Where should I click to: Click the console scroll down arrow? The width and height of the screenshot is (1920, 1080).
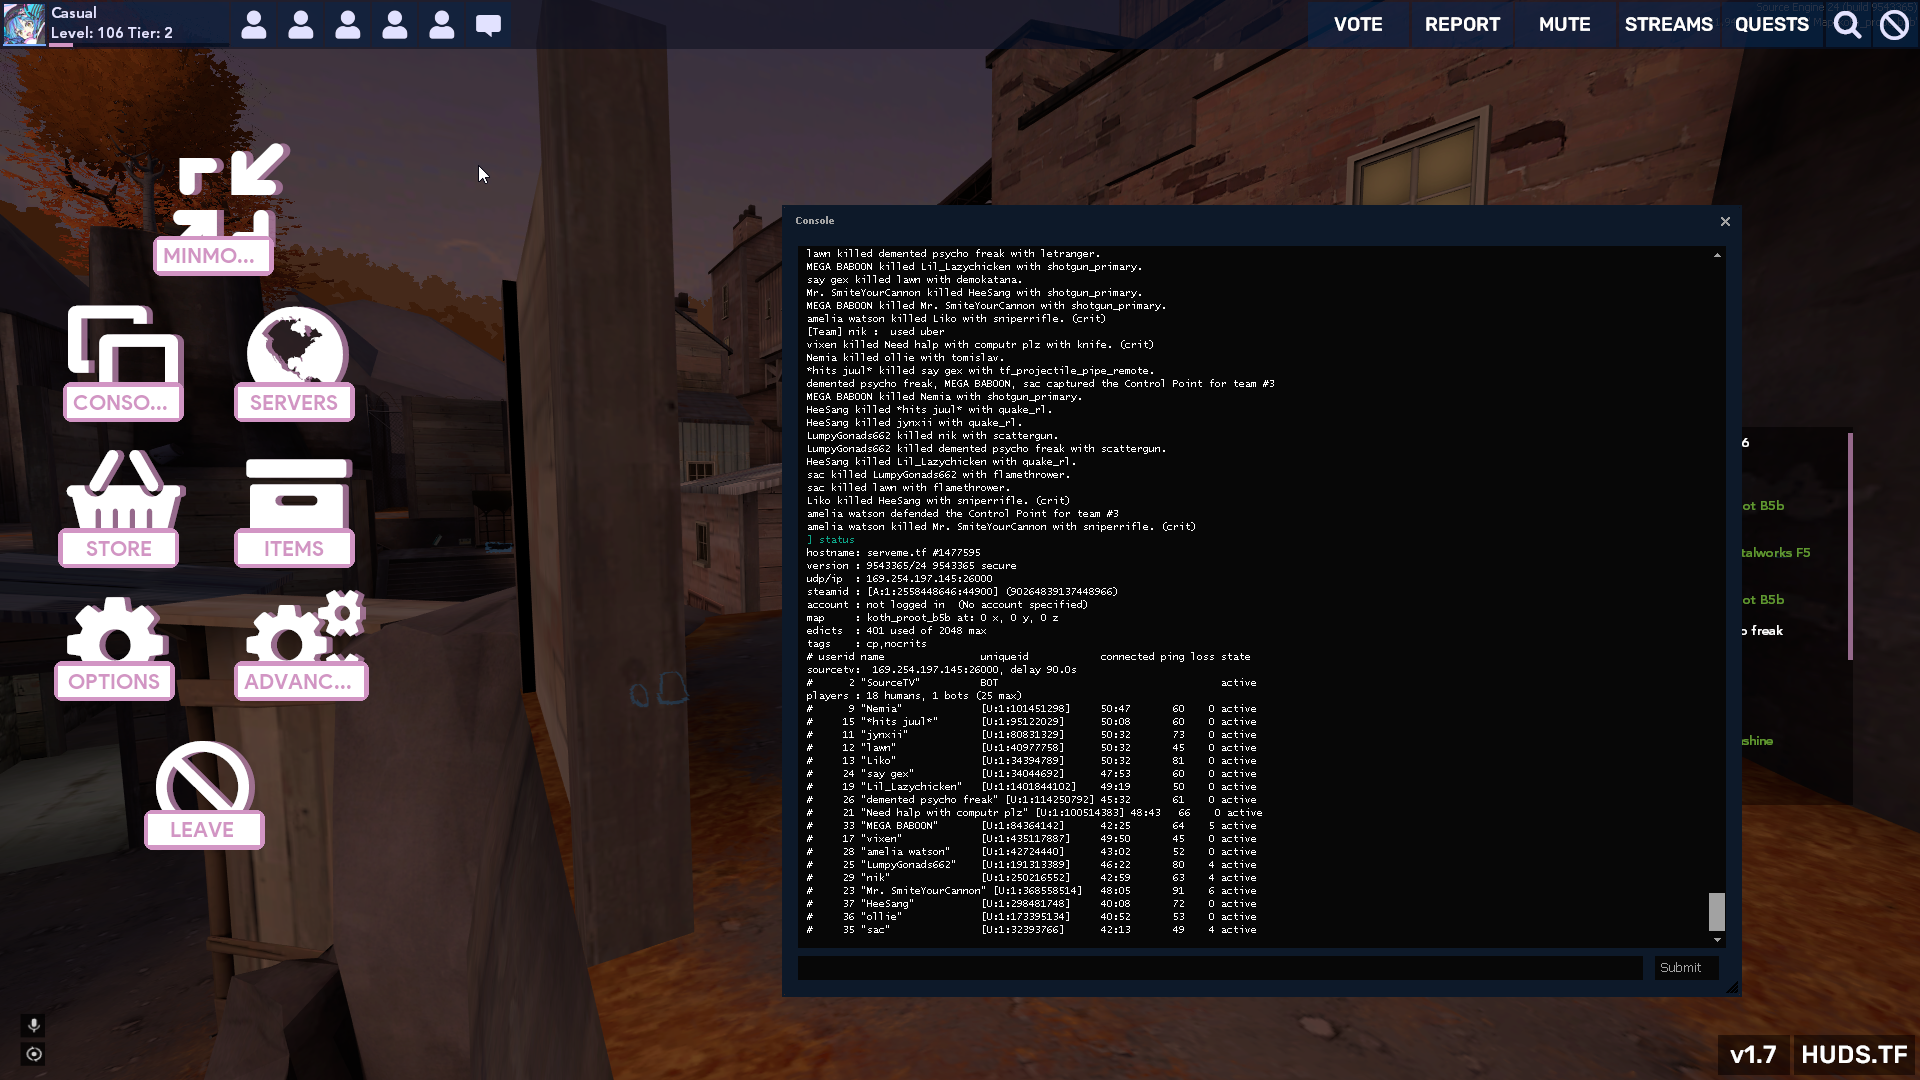click(1717, 940)
